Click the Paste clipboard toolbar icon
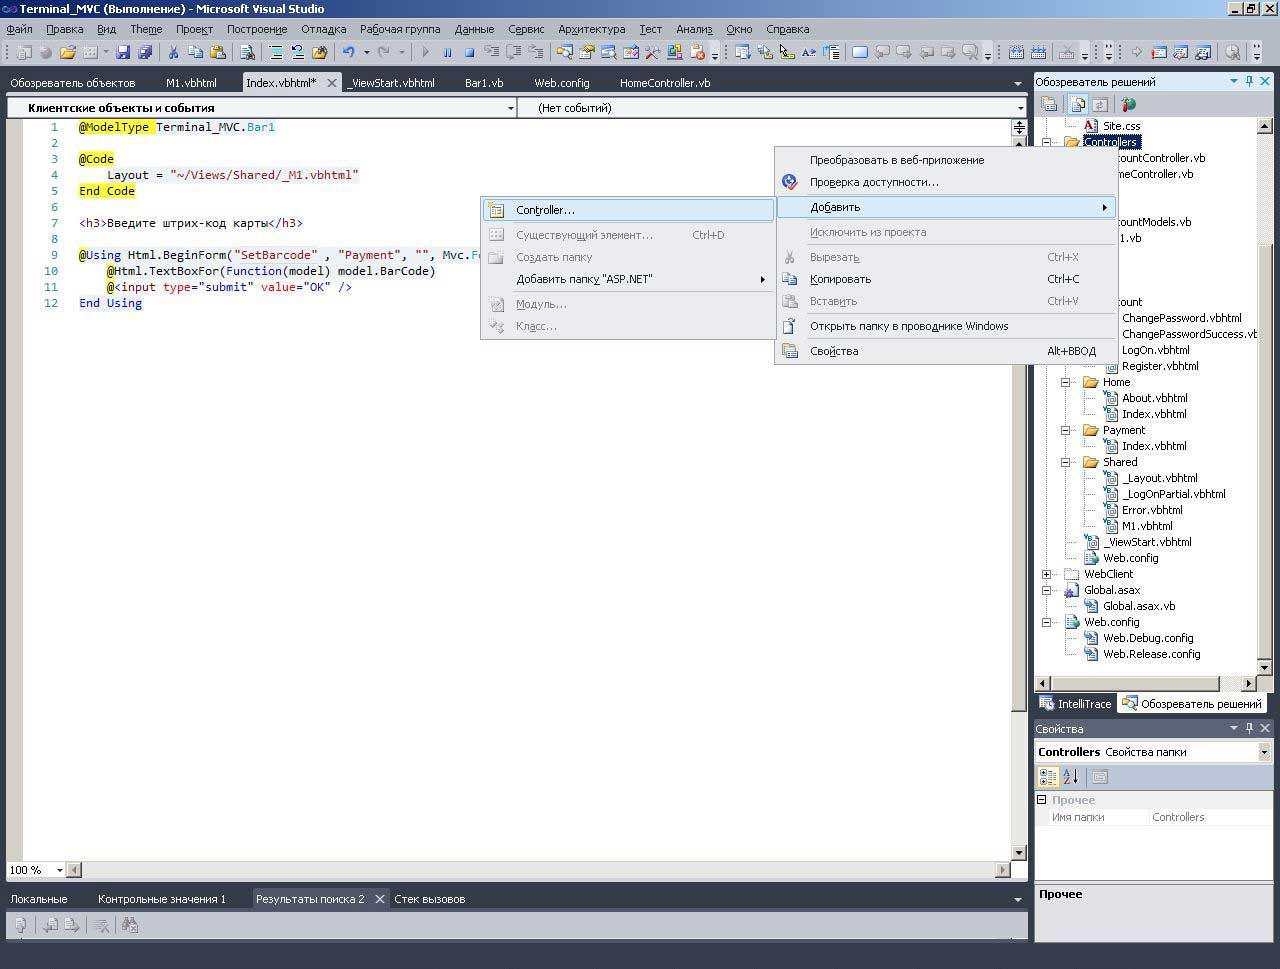The height and width of the screenshot is (969, 1280). pyautogui.click(x=217, y=52)
